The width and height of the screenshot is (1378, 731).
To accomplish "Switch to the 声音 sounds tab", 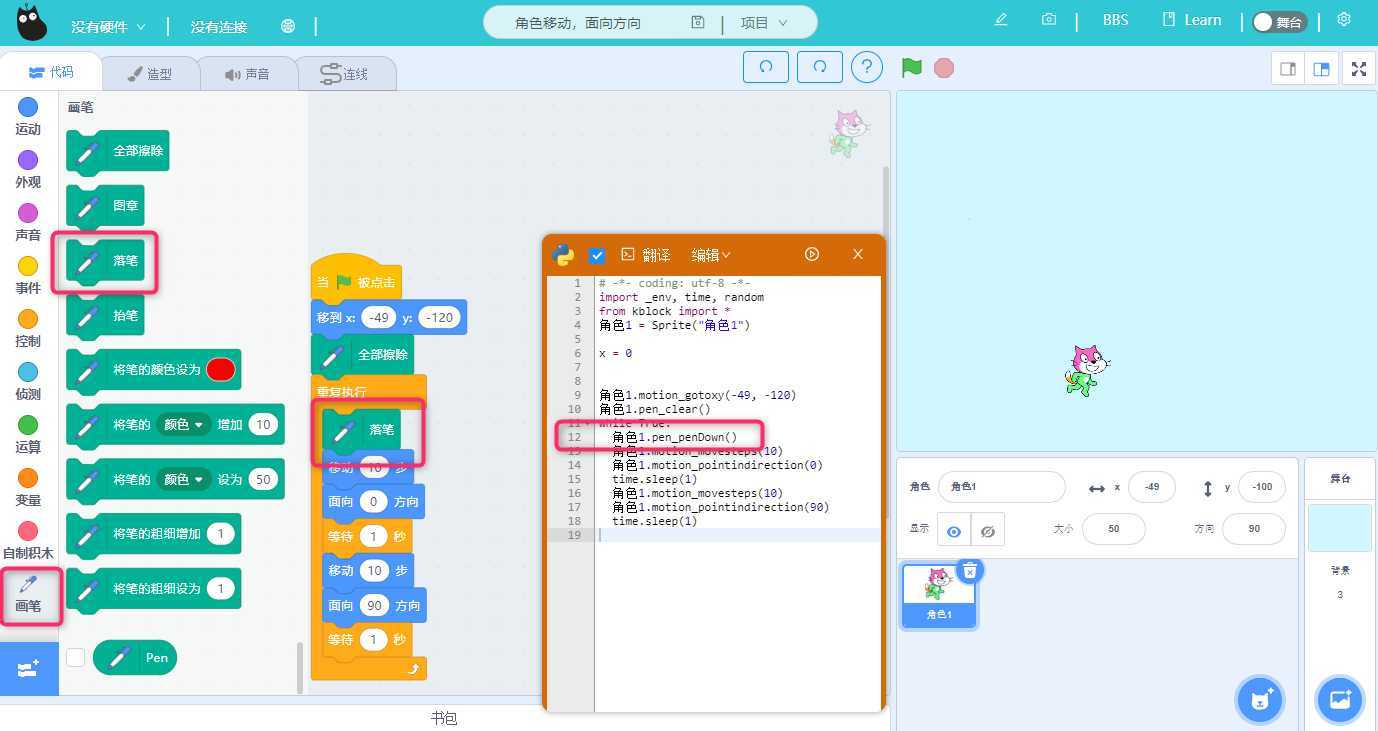I will 247,74.
